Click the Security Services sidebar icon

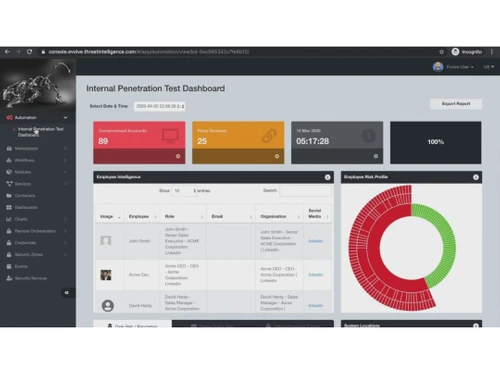9,278
